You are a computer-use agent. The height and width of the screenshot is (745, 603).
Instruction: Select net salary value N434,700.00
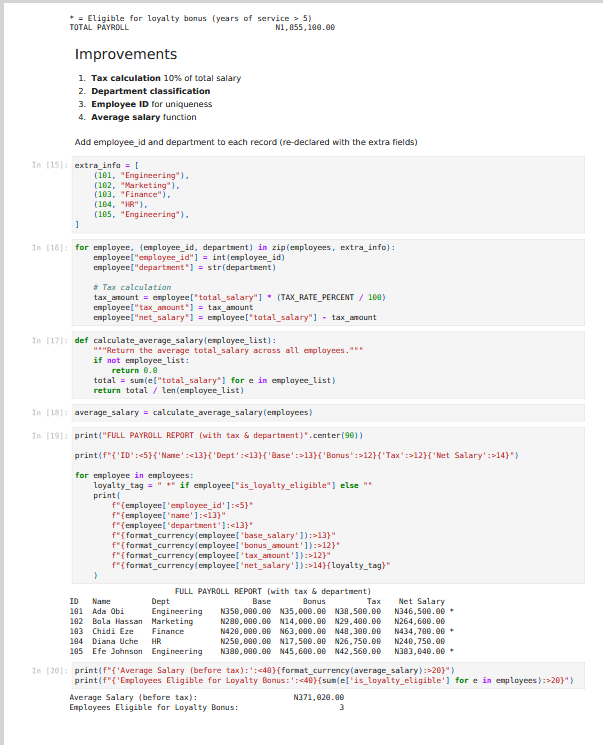pyautogui.click(x=420, y=631)
